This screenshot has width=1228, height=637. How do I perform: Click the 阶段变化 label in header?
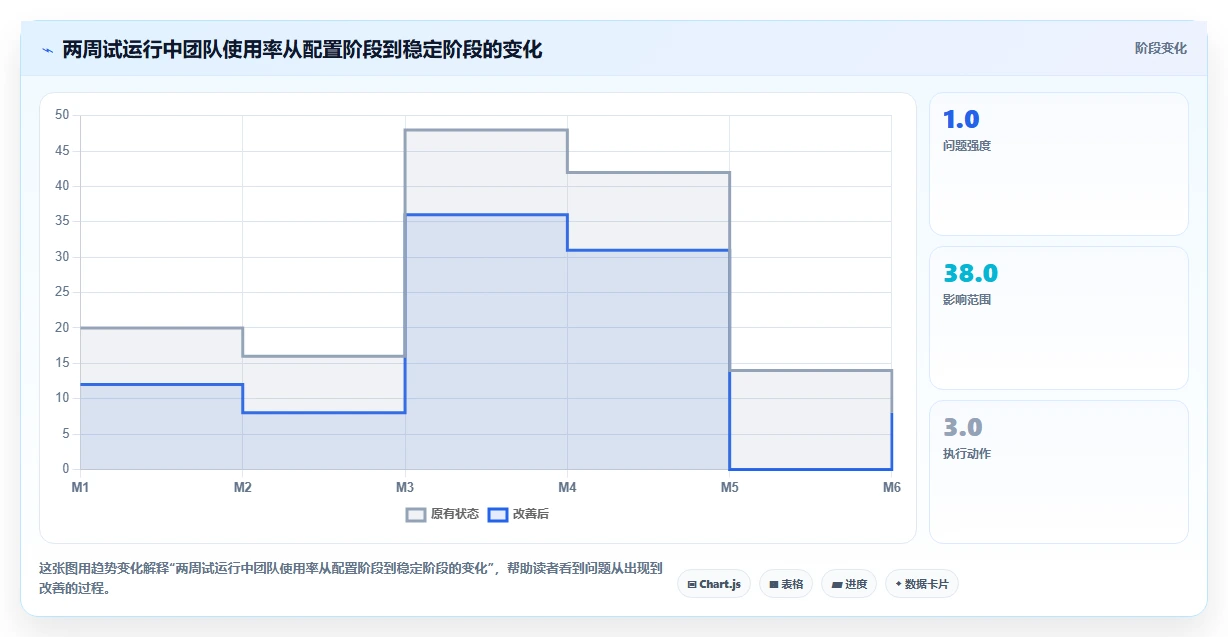pos(1161,48)
